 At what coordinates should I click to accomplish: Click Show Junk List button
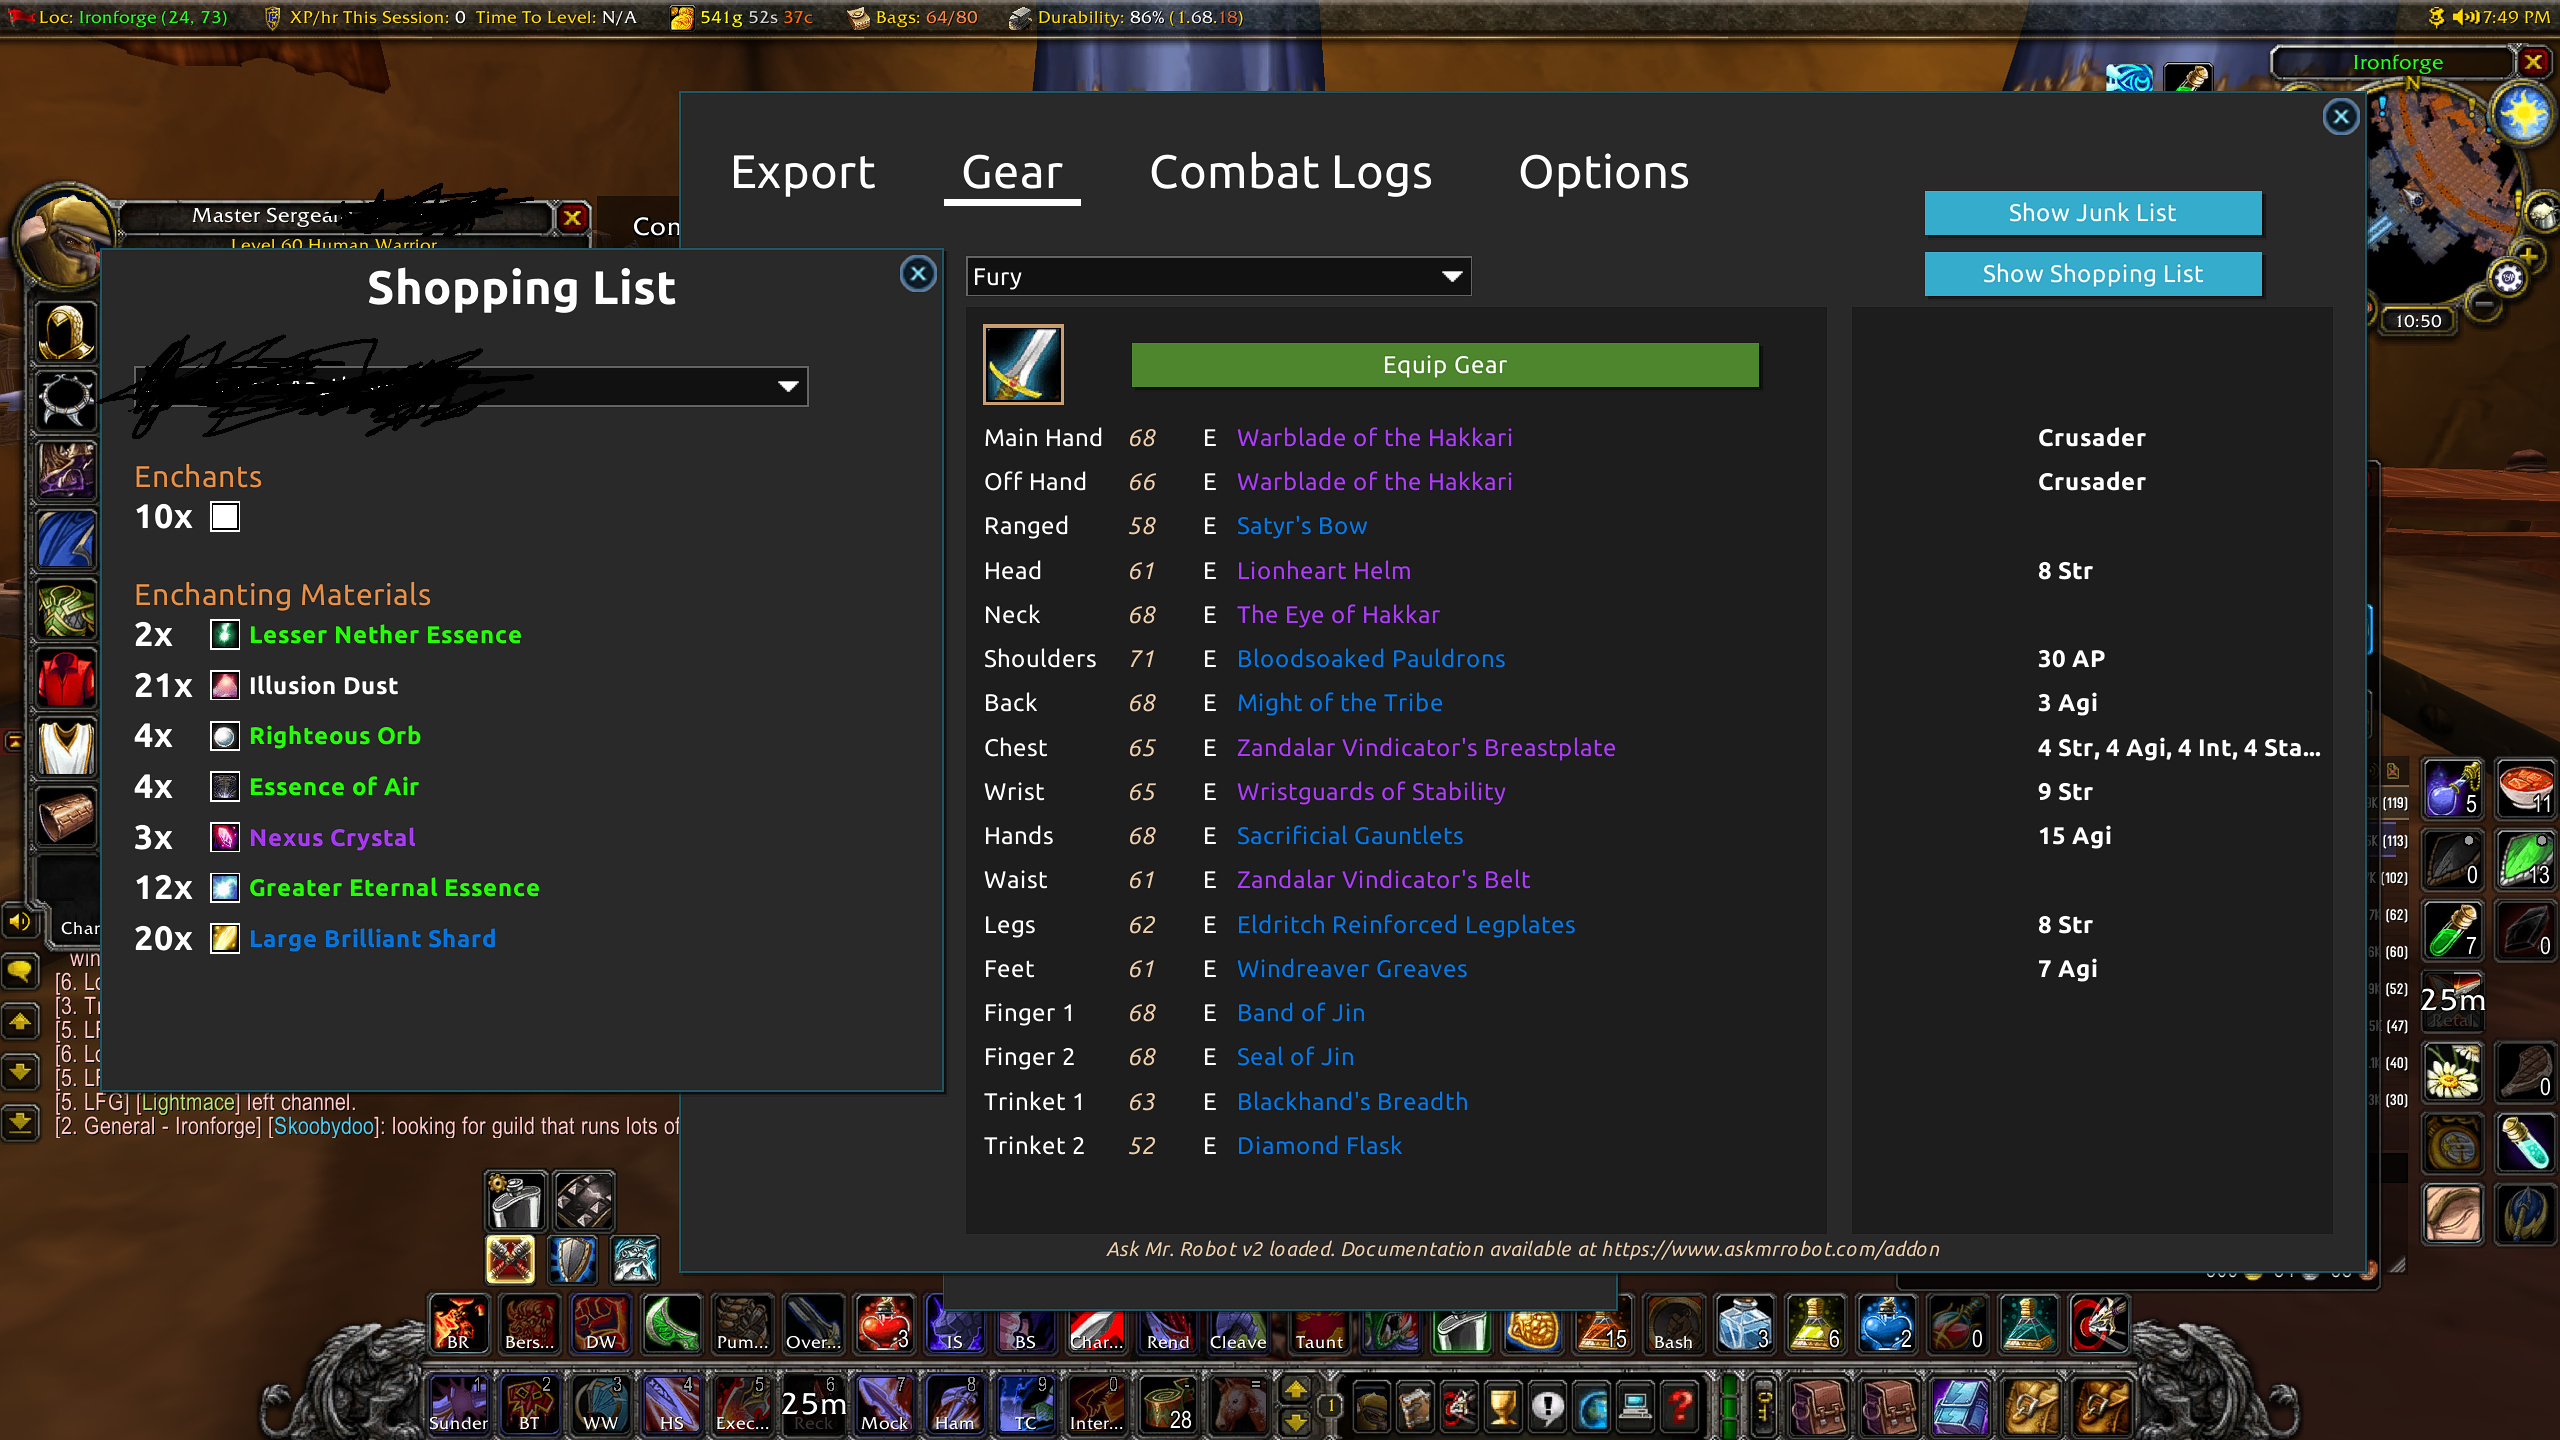2093,213
